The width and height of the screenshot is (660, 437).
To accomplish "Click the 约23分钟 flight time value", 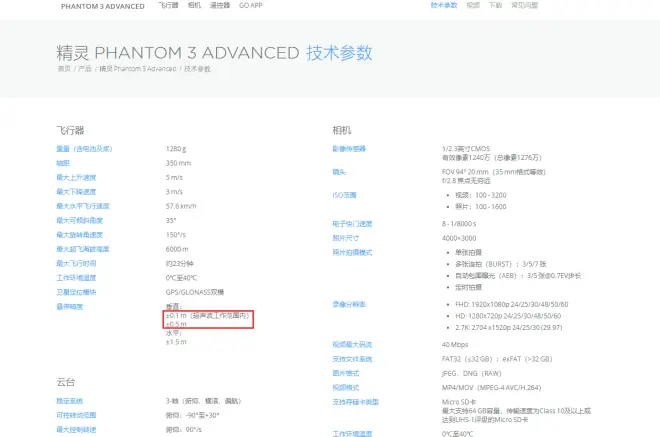I will point(179,263).
